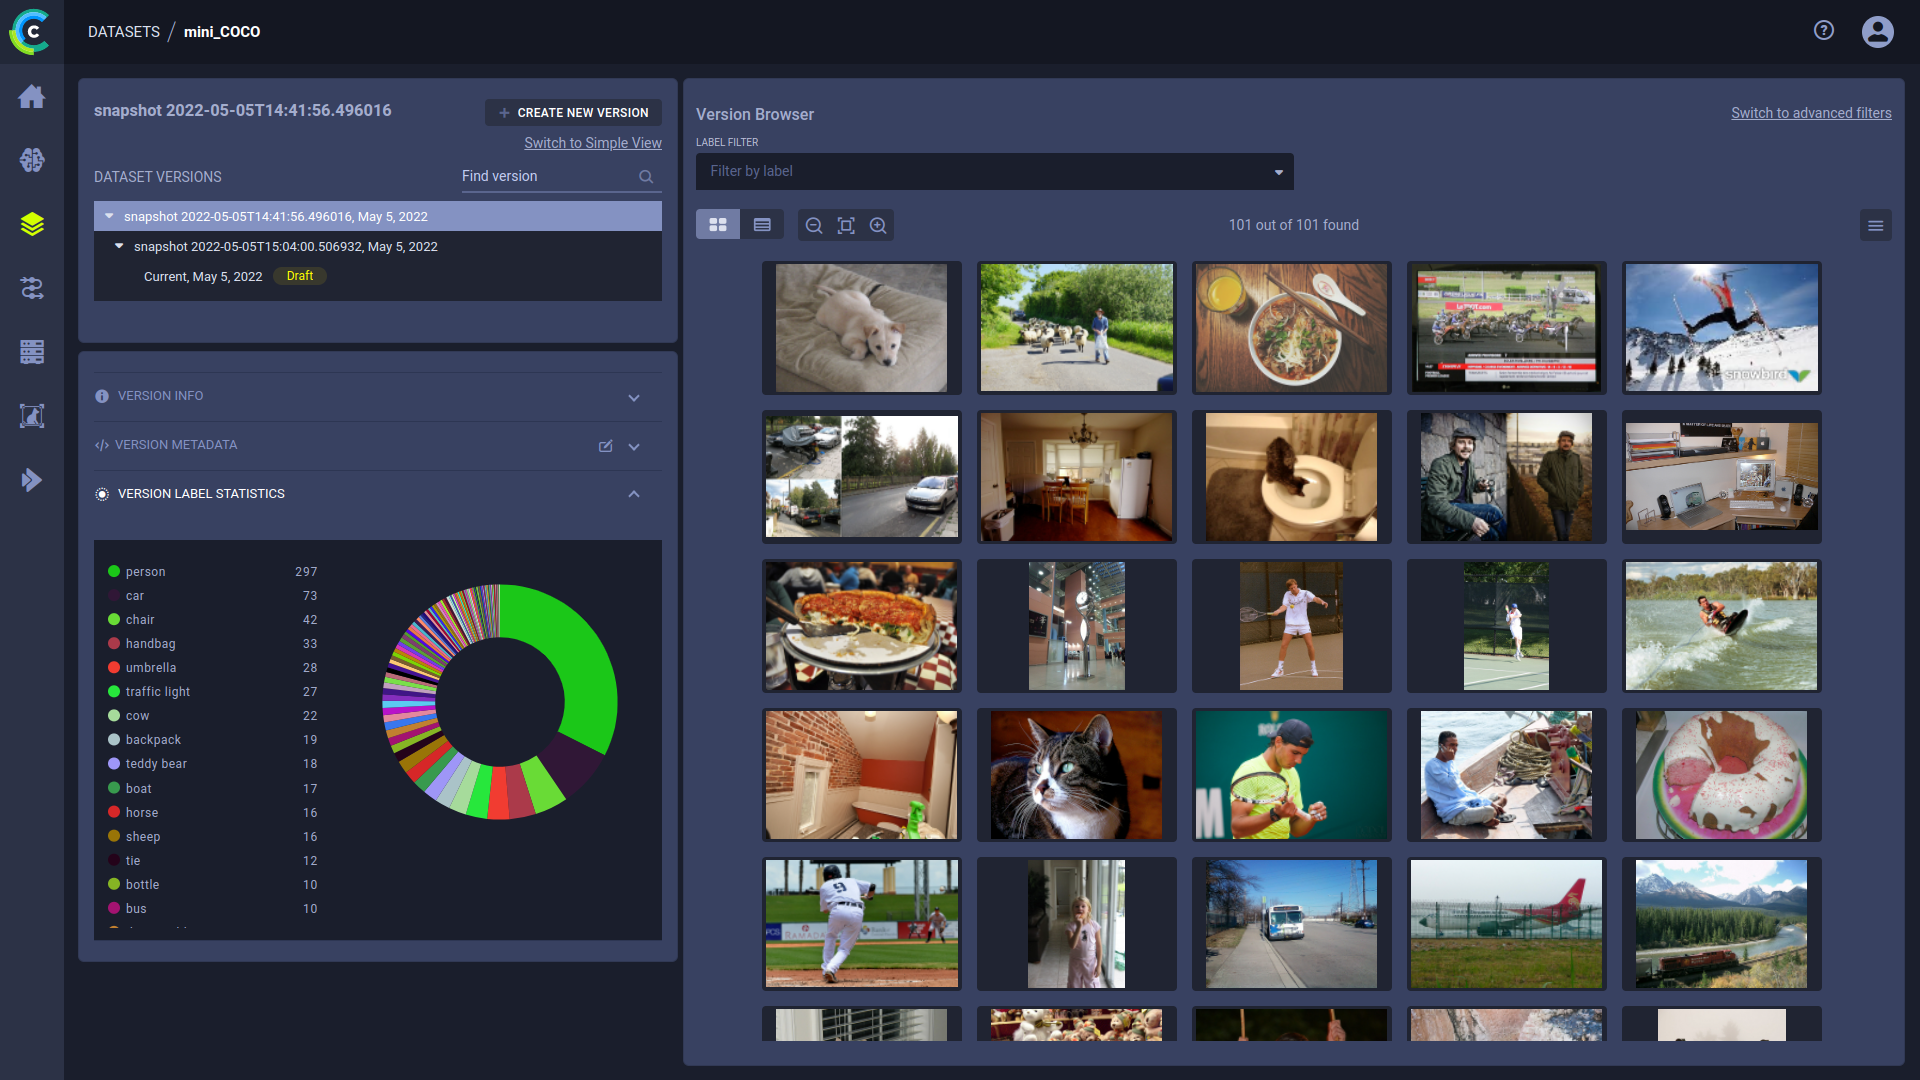Click the Find version search icon
Viewport: 1920px width, 1080px height.
646,177
